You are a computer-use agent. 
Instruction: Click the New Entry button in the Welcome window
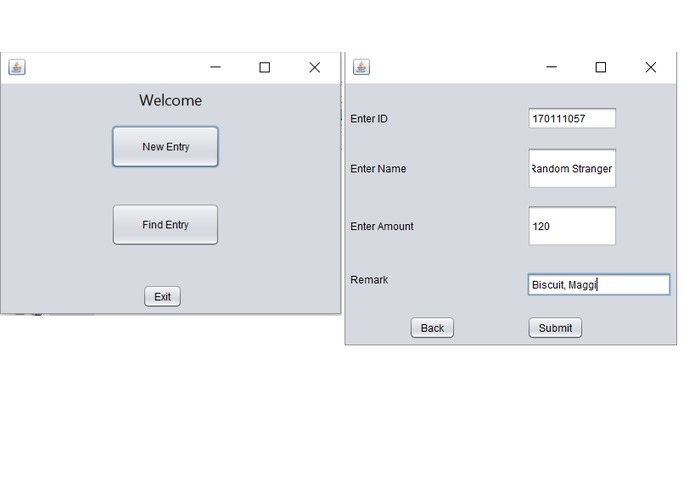coord(165,147)
